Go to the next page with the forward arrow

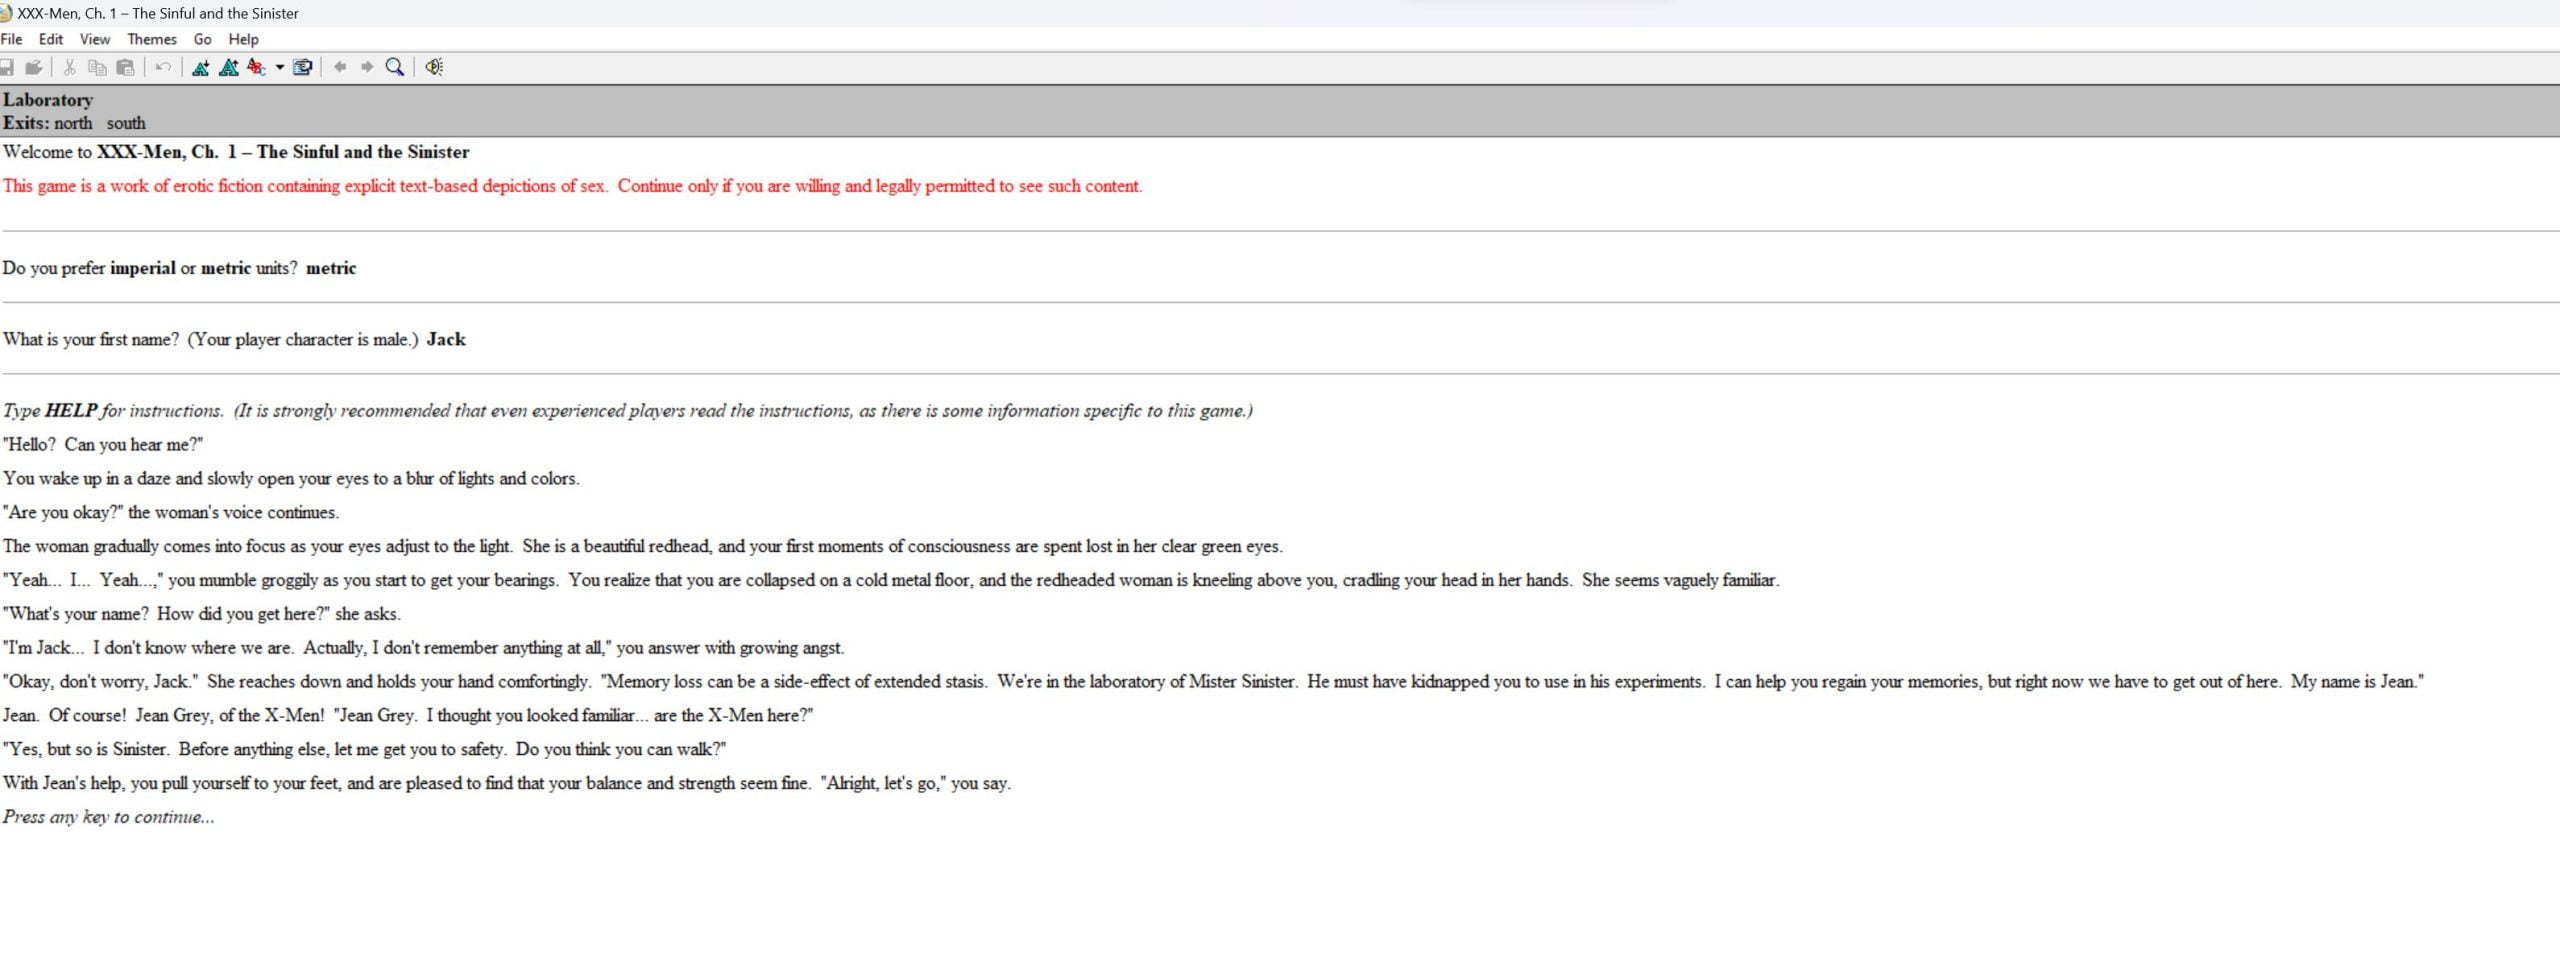367,67
